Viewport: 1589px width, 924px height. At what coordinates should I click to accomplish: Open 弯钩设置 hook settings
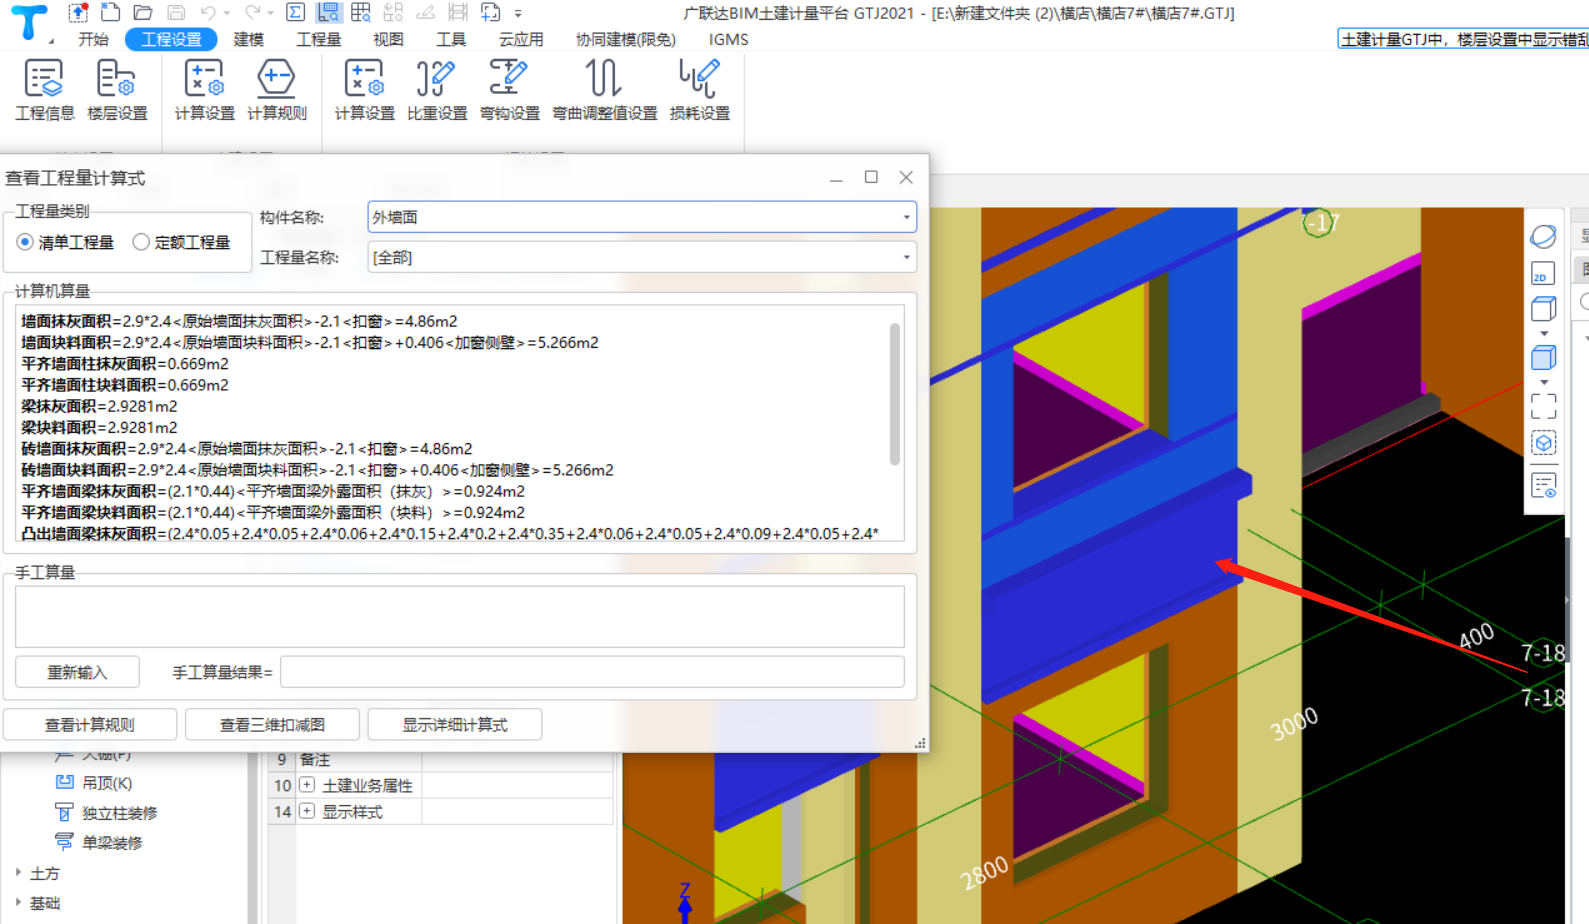(x=509, y=90)
